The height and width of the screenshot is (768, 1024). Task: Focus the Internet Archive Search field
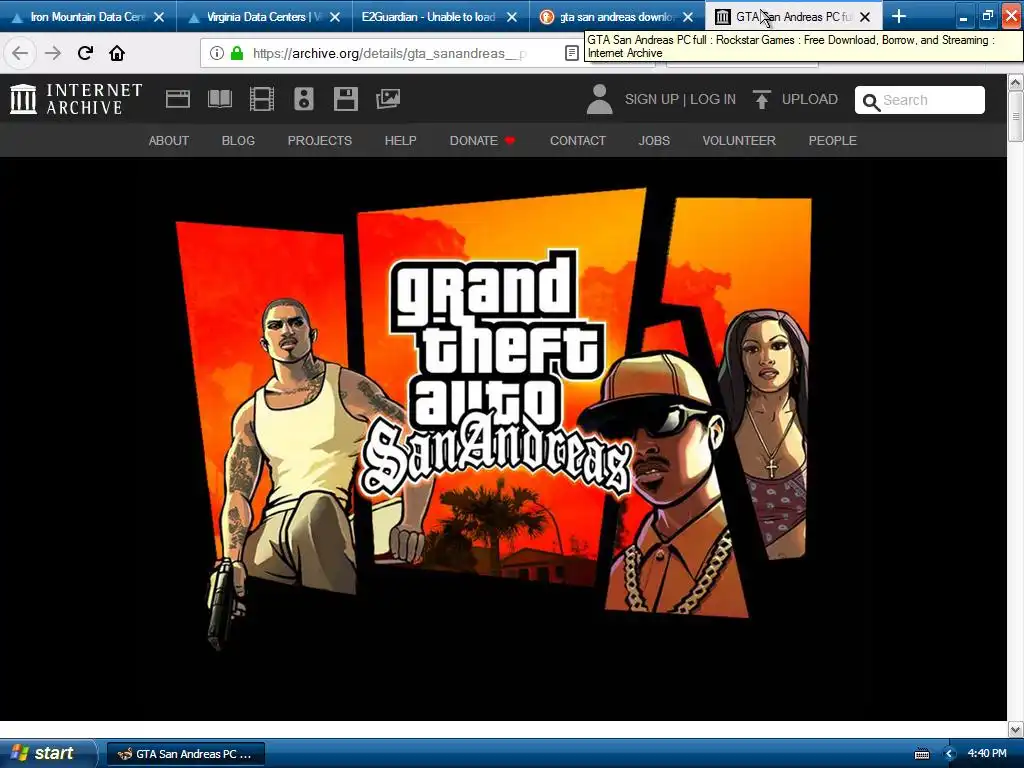(920, 100)
